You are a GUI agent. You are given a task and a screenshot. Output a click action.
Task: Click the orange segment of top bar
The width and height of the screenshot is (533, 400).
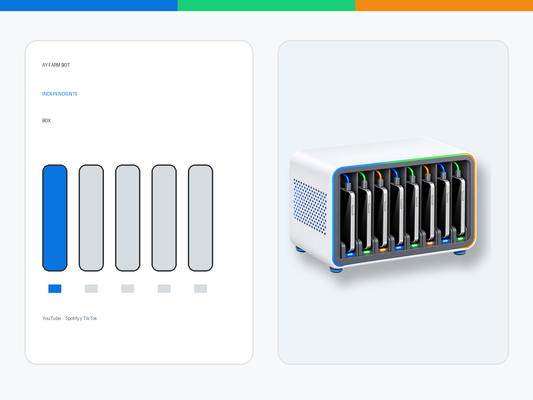(444, 5)
